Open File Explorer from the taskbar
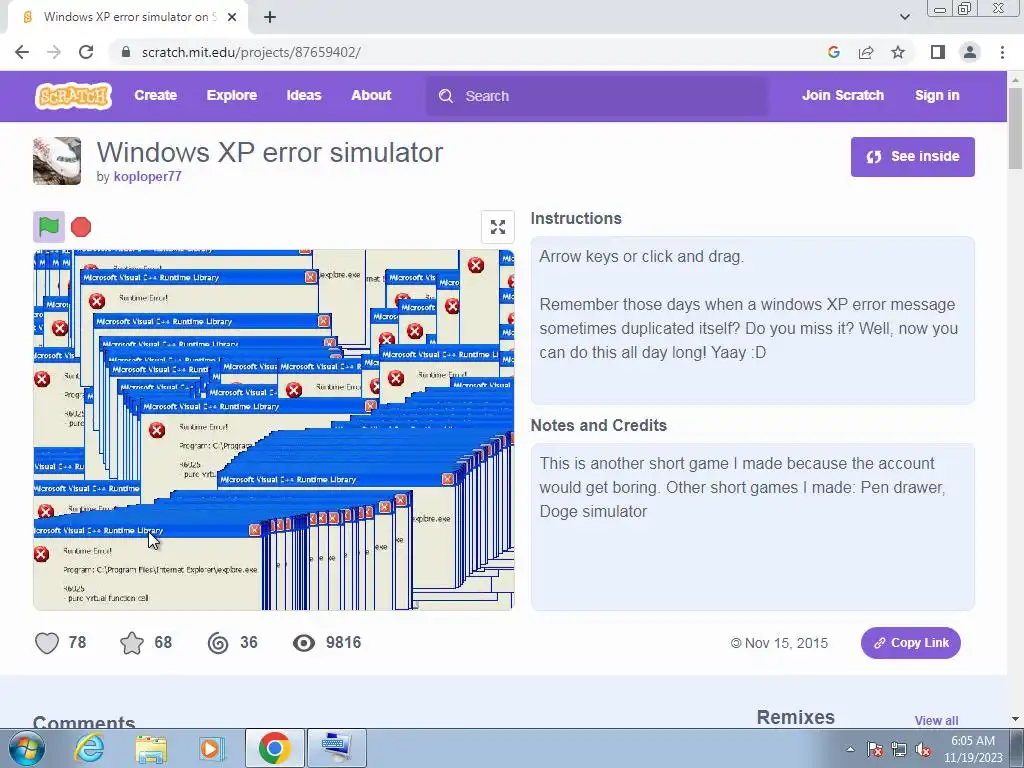The height and width of the screenshot is (768, 1024). pyautogui.click(x=150, y=748)
